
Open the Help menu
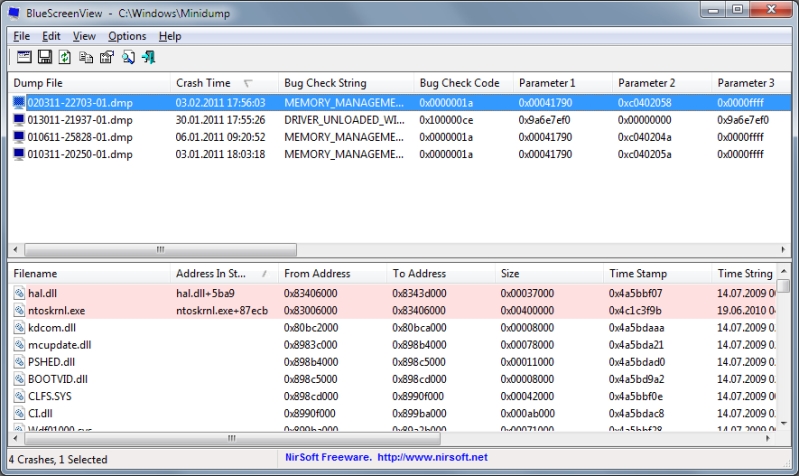pyautogui.click(x=170, y=36)
